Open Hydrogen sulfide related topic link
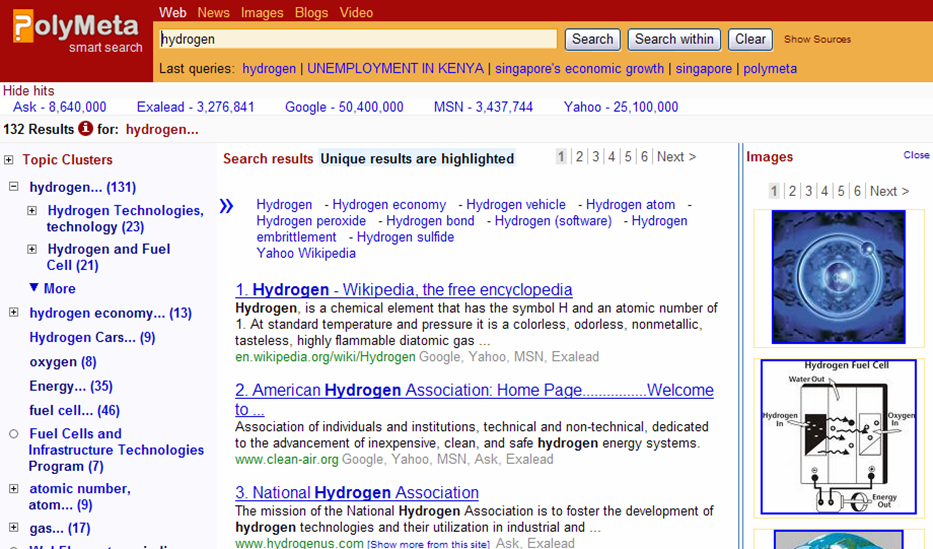 (405, 237)
